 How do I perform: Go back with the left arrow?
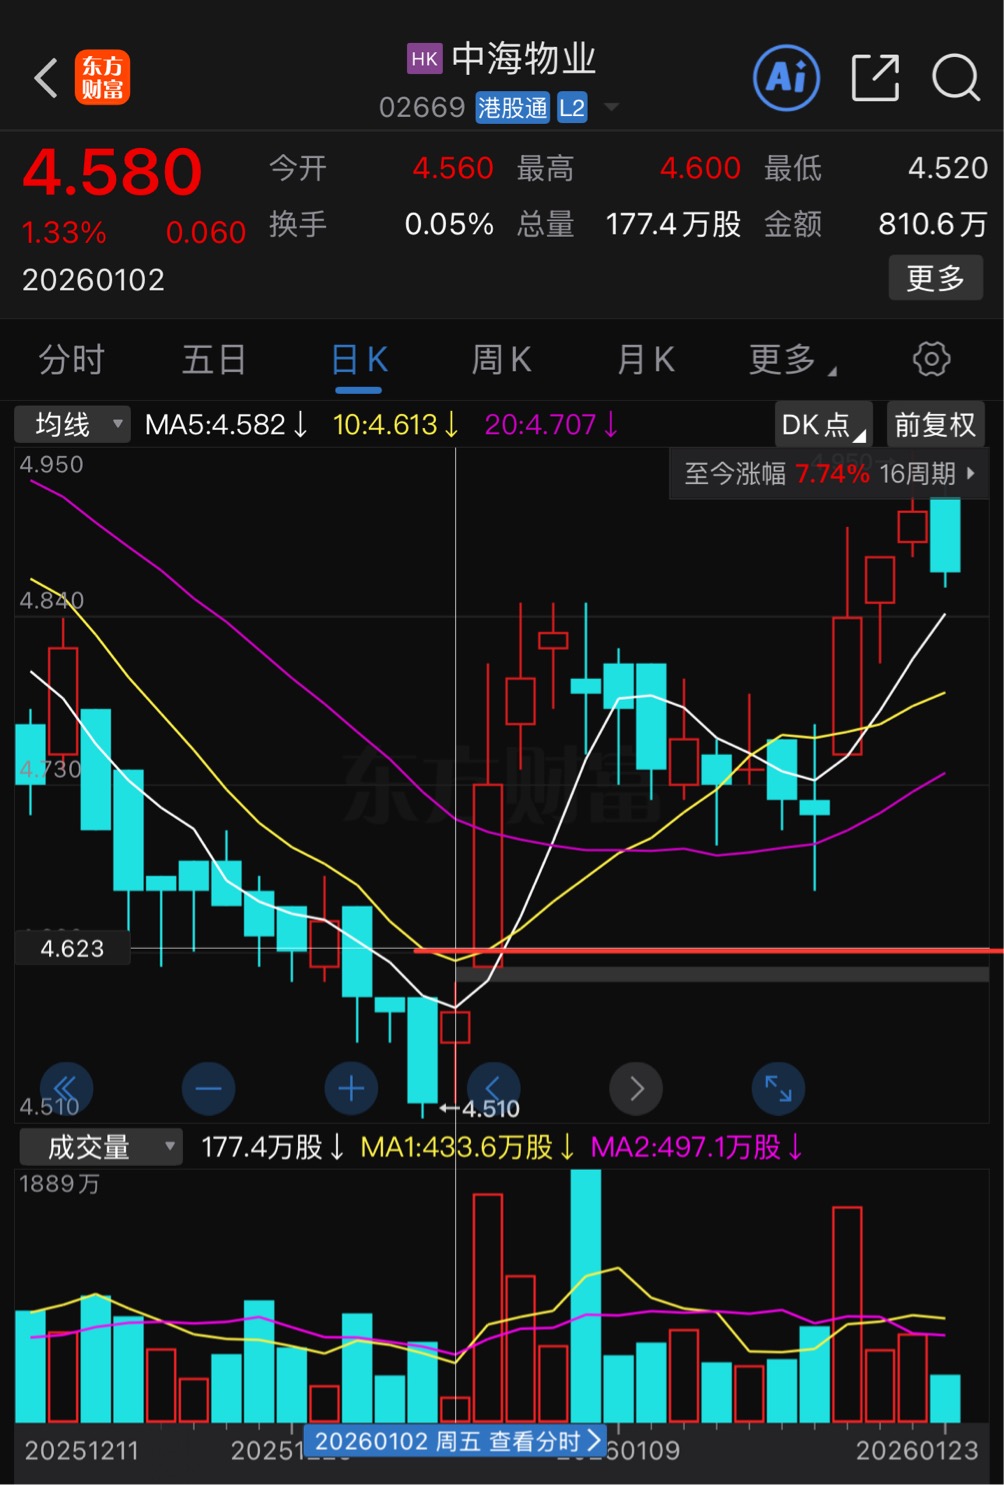click(x=45, y=78)
